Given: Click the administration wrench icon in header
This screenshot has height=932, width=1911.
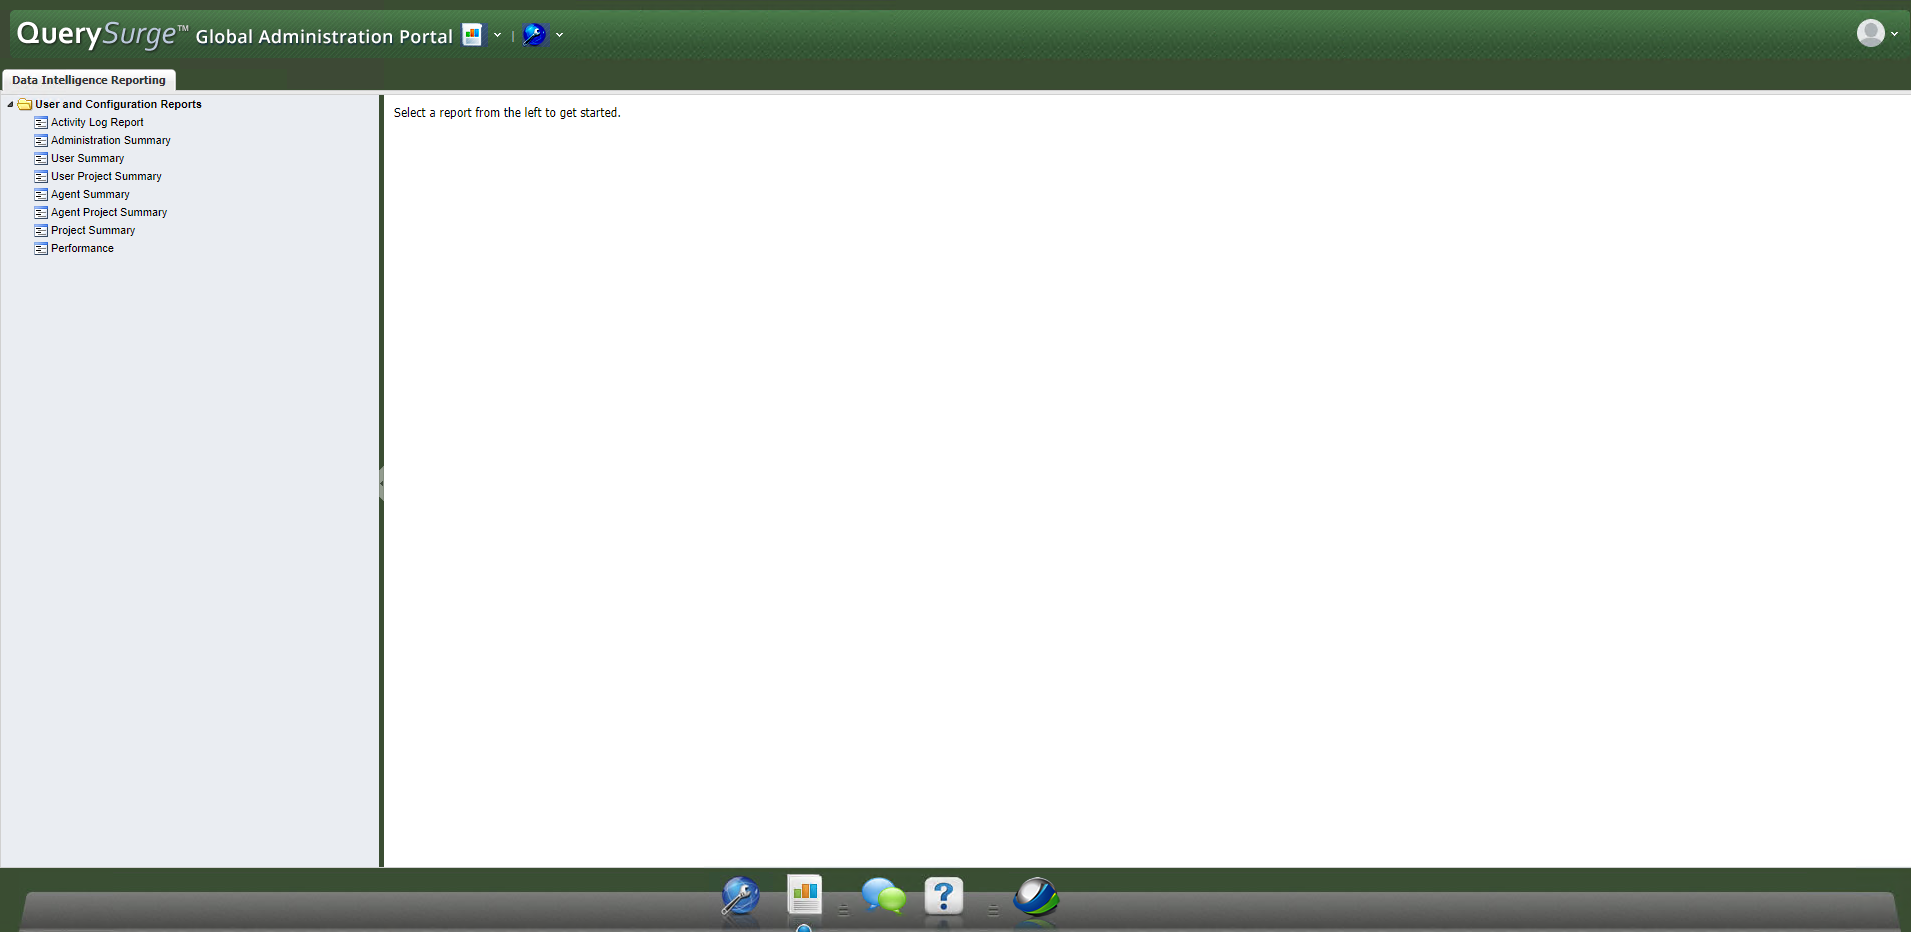Looking at the screenshot, I should coord(535,35).
